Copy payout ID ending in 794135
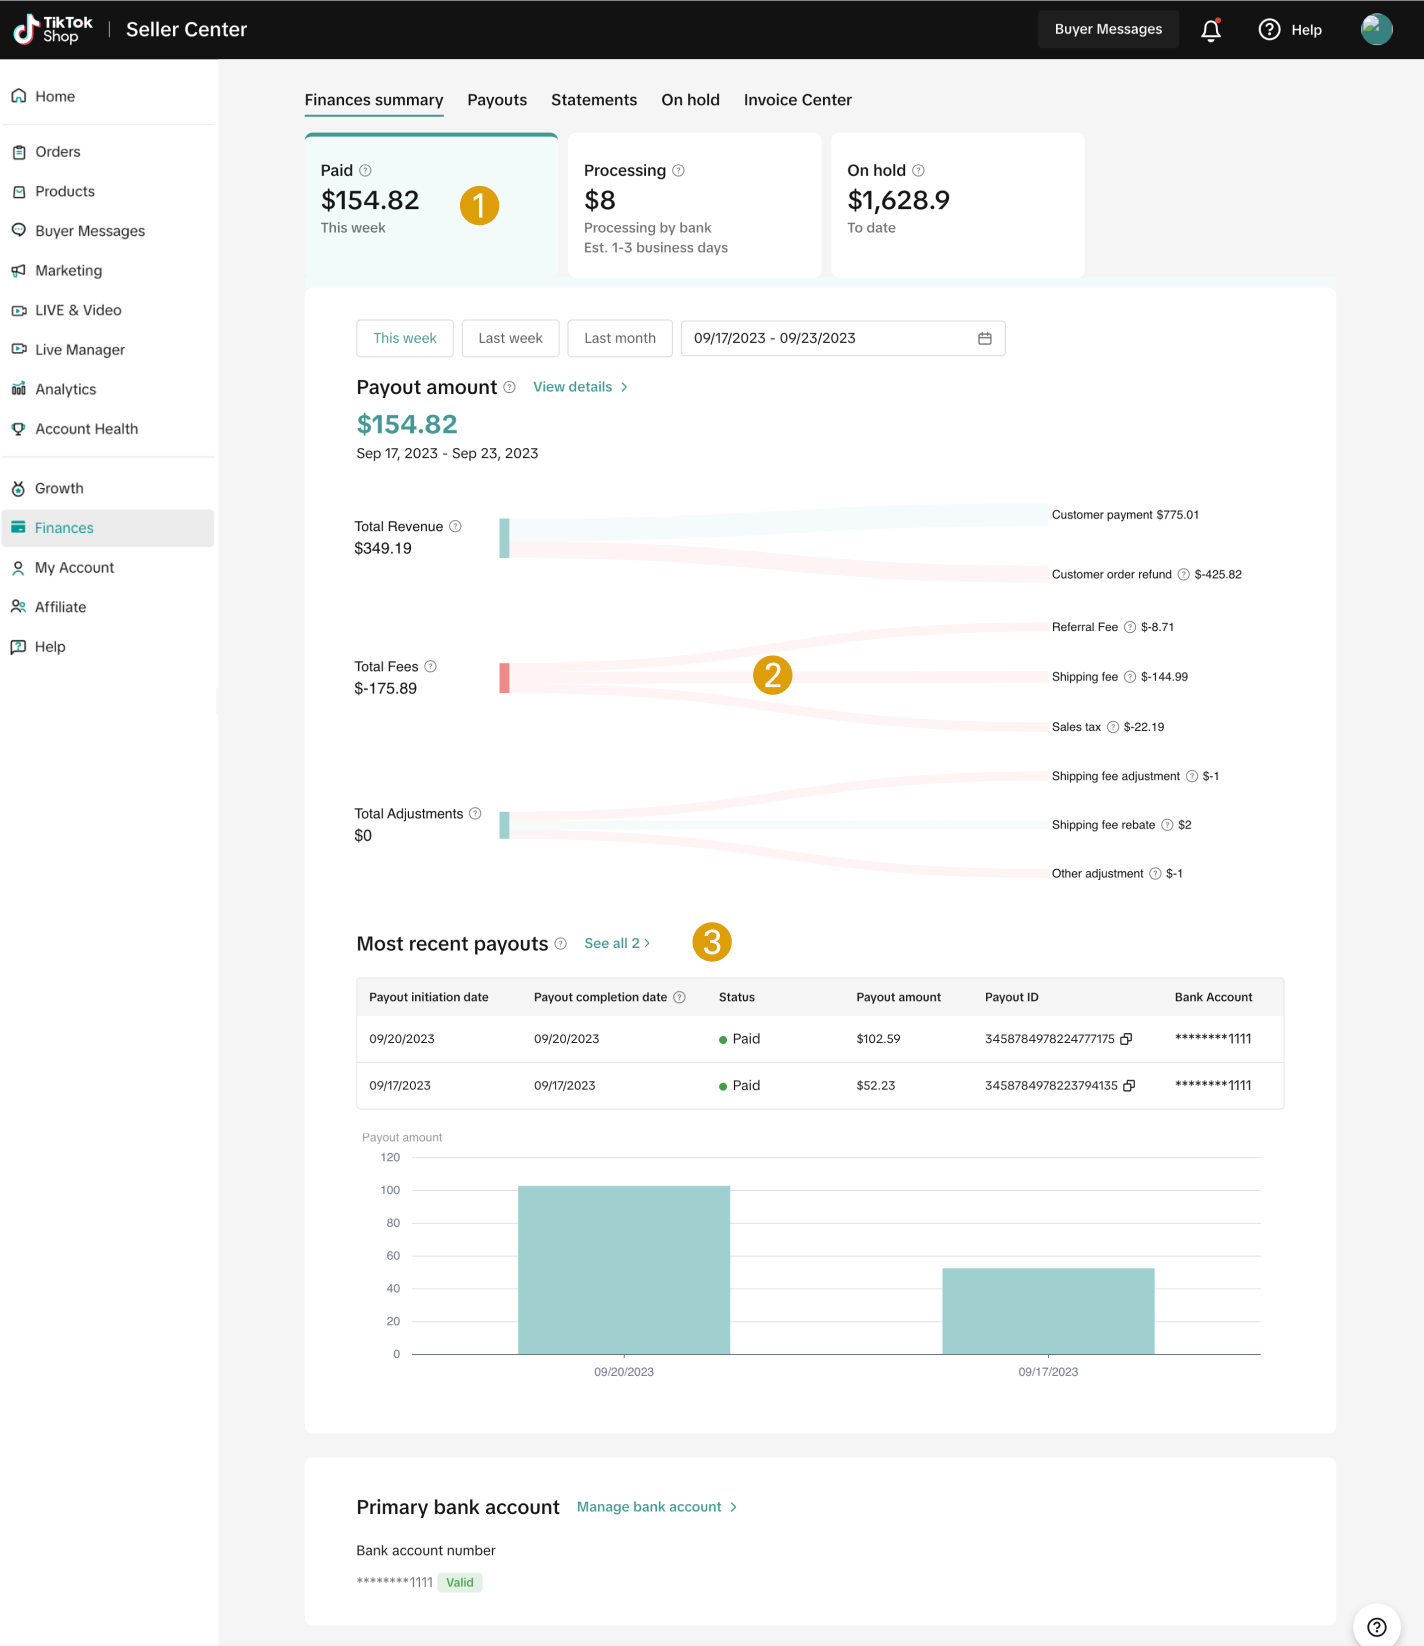Screen dimensions: 1424x1646 [1129, 1086]
